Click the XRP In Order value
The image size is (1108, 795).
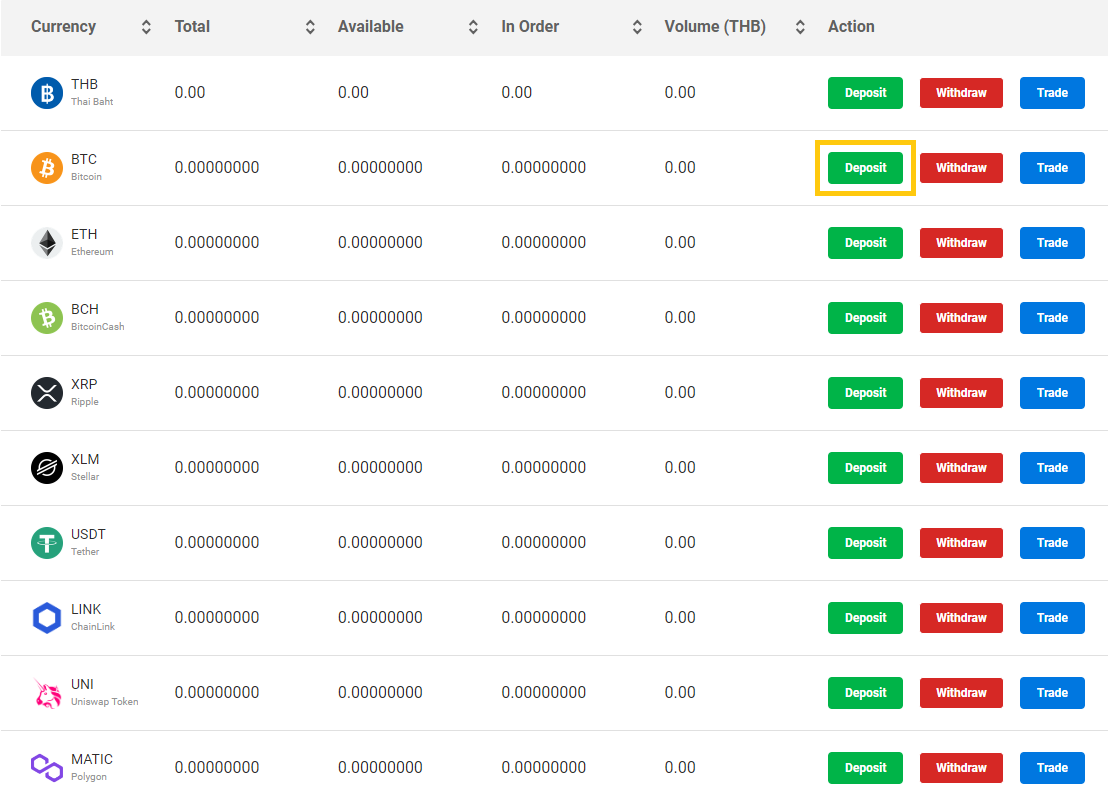[x=543, y=392]
